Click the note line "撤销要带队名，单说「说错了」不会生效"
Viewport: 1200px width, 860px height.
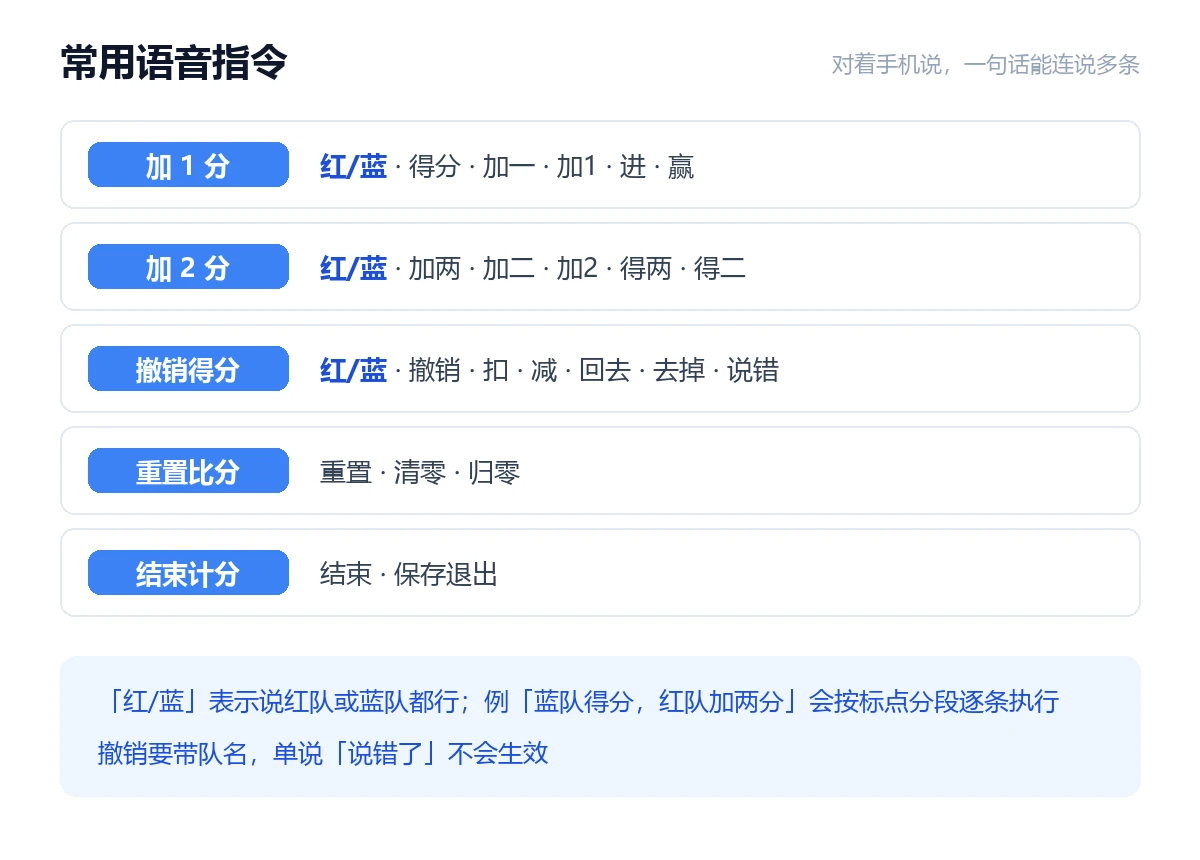point(323,753)
